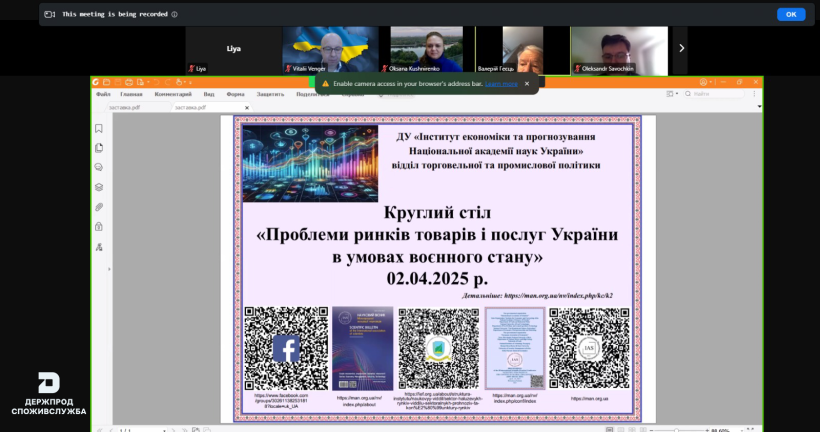
Task: Select Oleksandr Savochkin's video tile
Action: [x=620, y=50]
